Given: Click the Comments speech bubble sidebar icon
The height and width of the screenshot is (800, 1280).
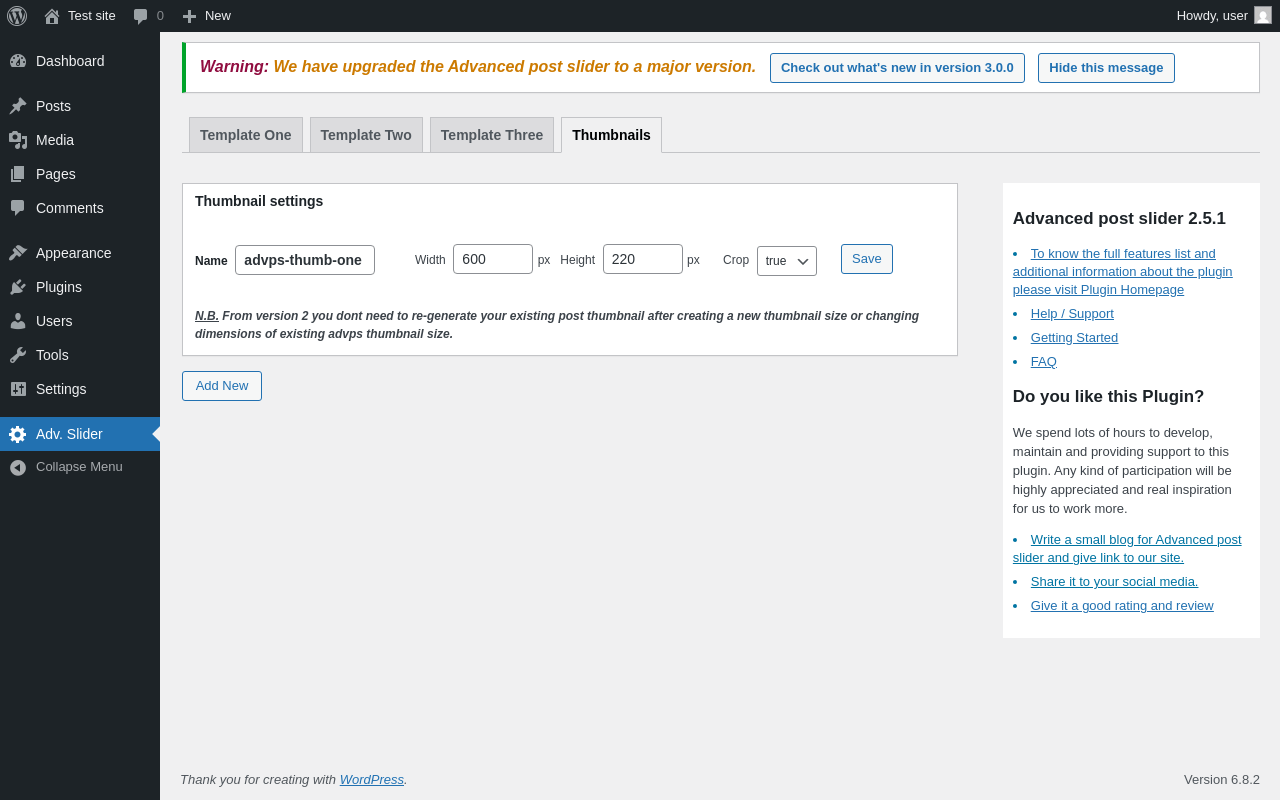Looking at the screenshot, I should pyautogui.click(x=18, y=208).
